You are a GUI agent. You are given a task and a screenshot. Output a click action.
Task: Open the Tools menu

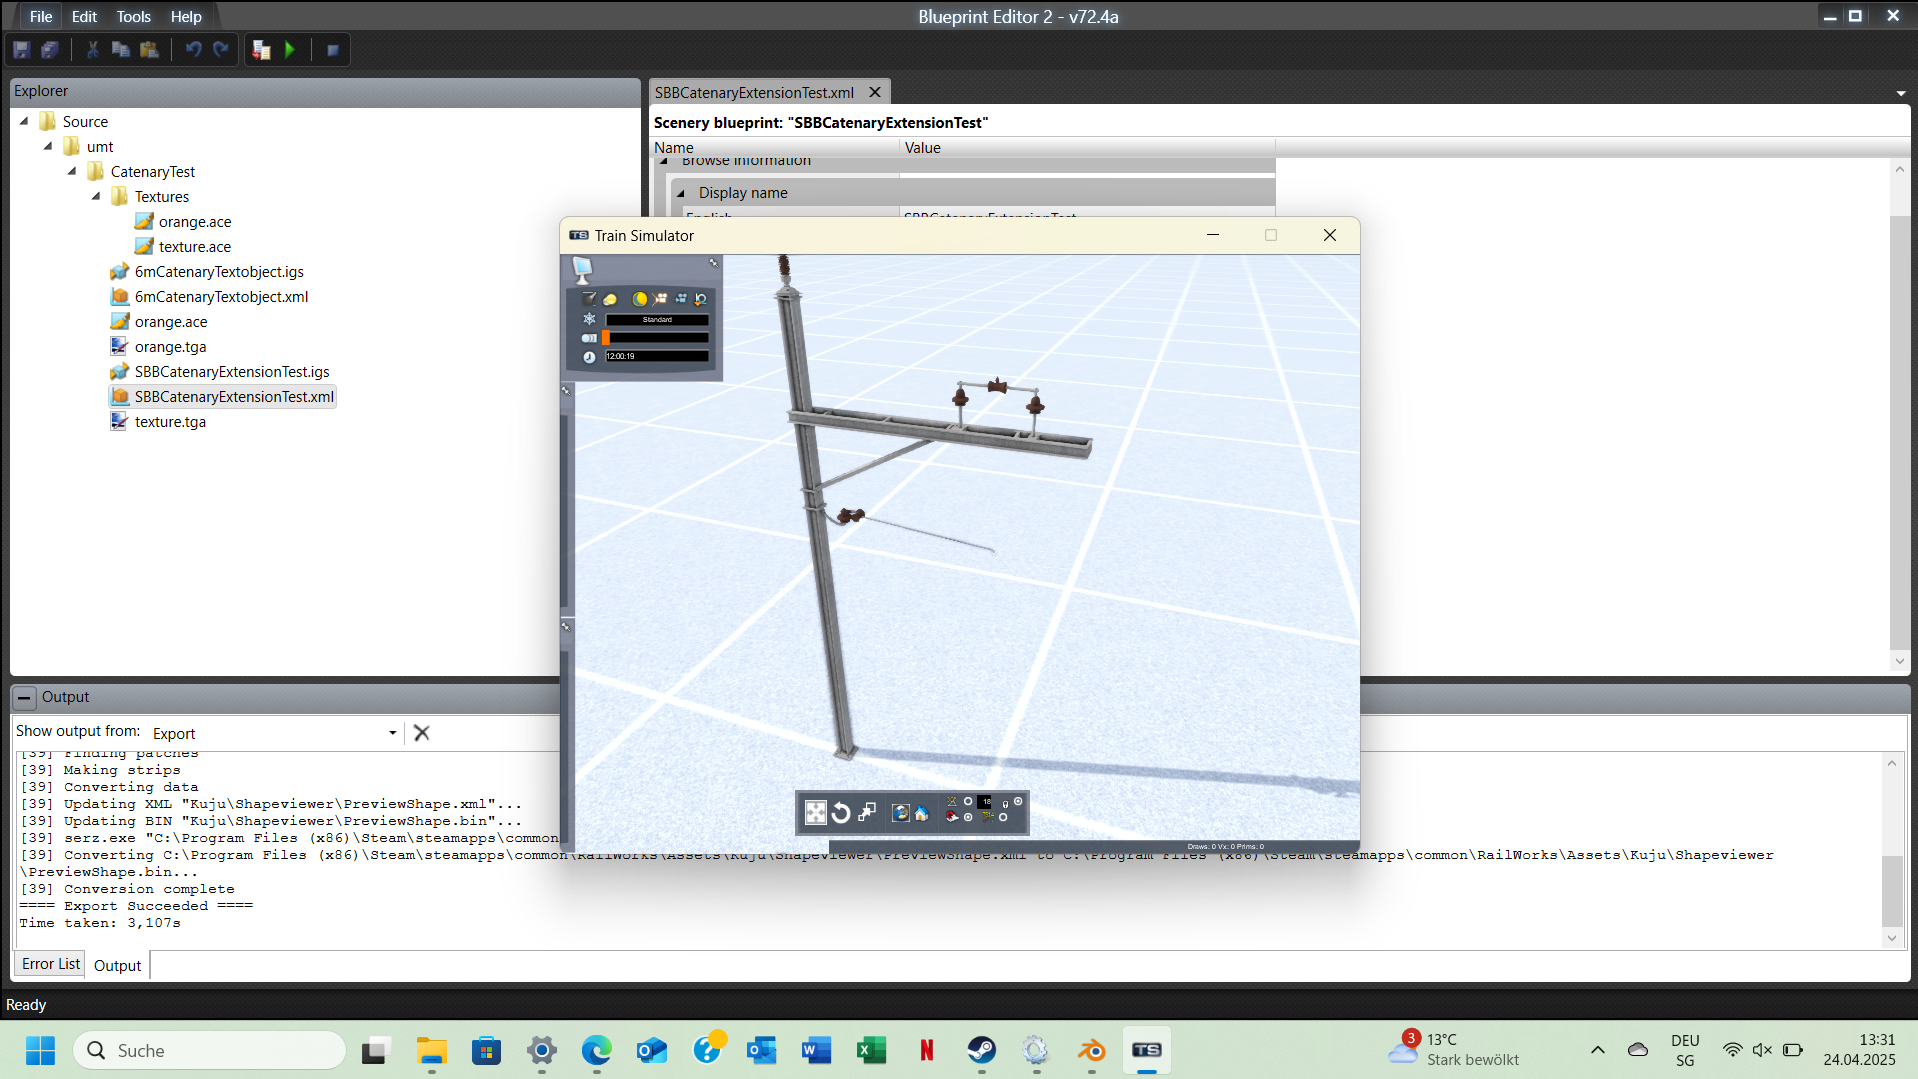[x=133, y=16]
